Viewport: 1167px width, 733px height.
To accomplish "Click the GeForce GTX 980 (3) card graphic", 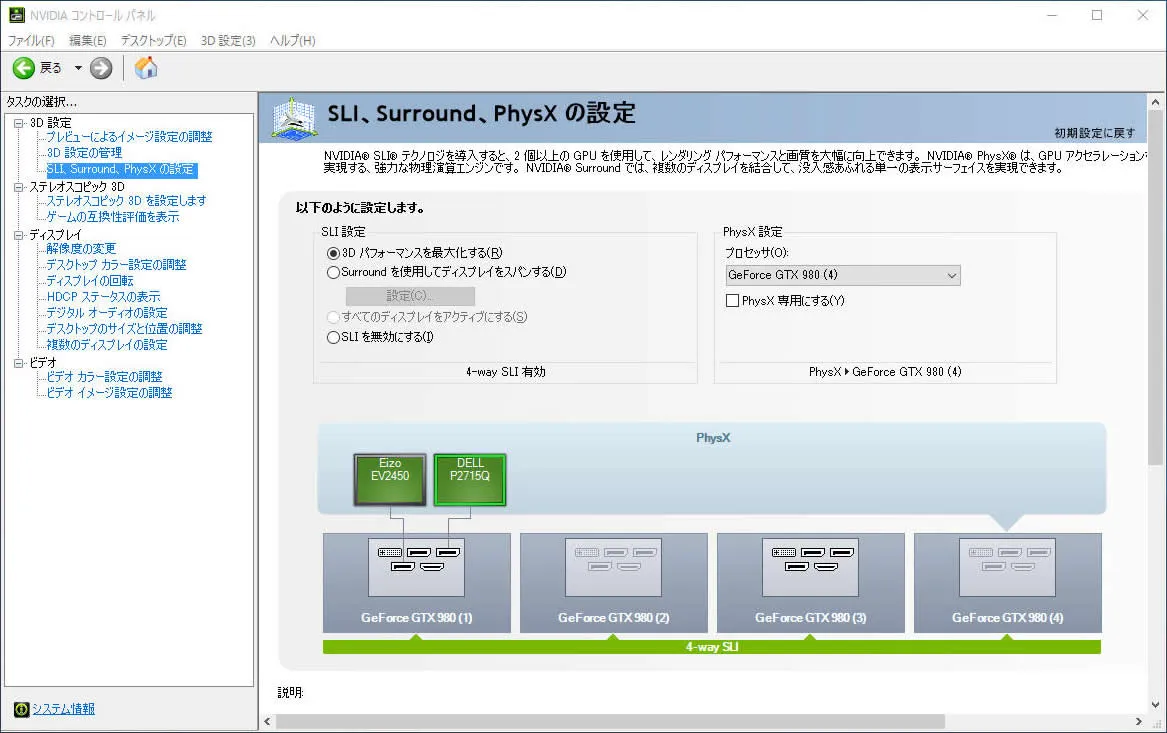I will [810, 583].
